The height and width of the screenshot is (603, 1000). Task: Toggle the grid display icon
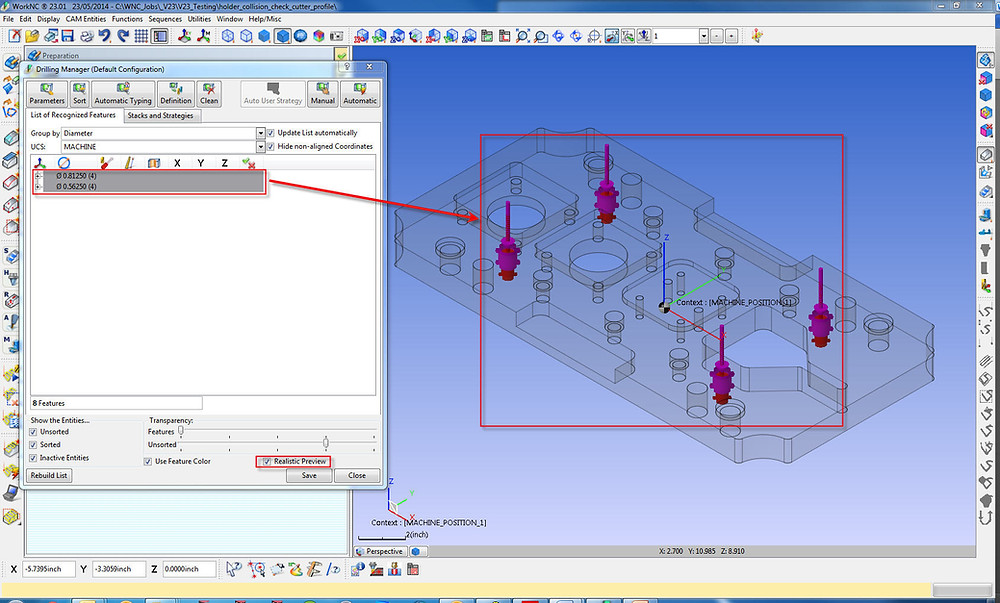coord(141,36)
